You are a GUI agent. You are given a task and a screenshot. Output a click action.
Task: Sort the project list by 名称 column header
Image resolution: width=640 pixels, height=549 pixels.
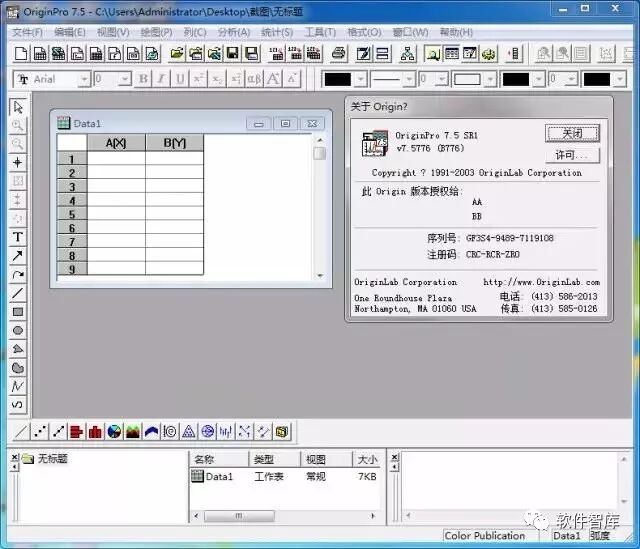[219, 460]
